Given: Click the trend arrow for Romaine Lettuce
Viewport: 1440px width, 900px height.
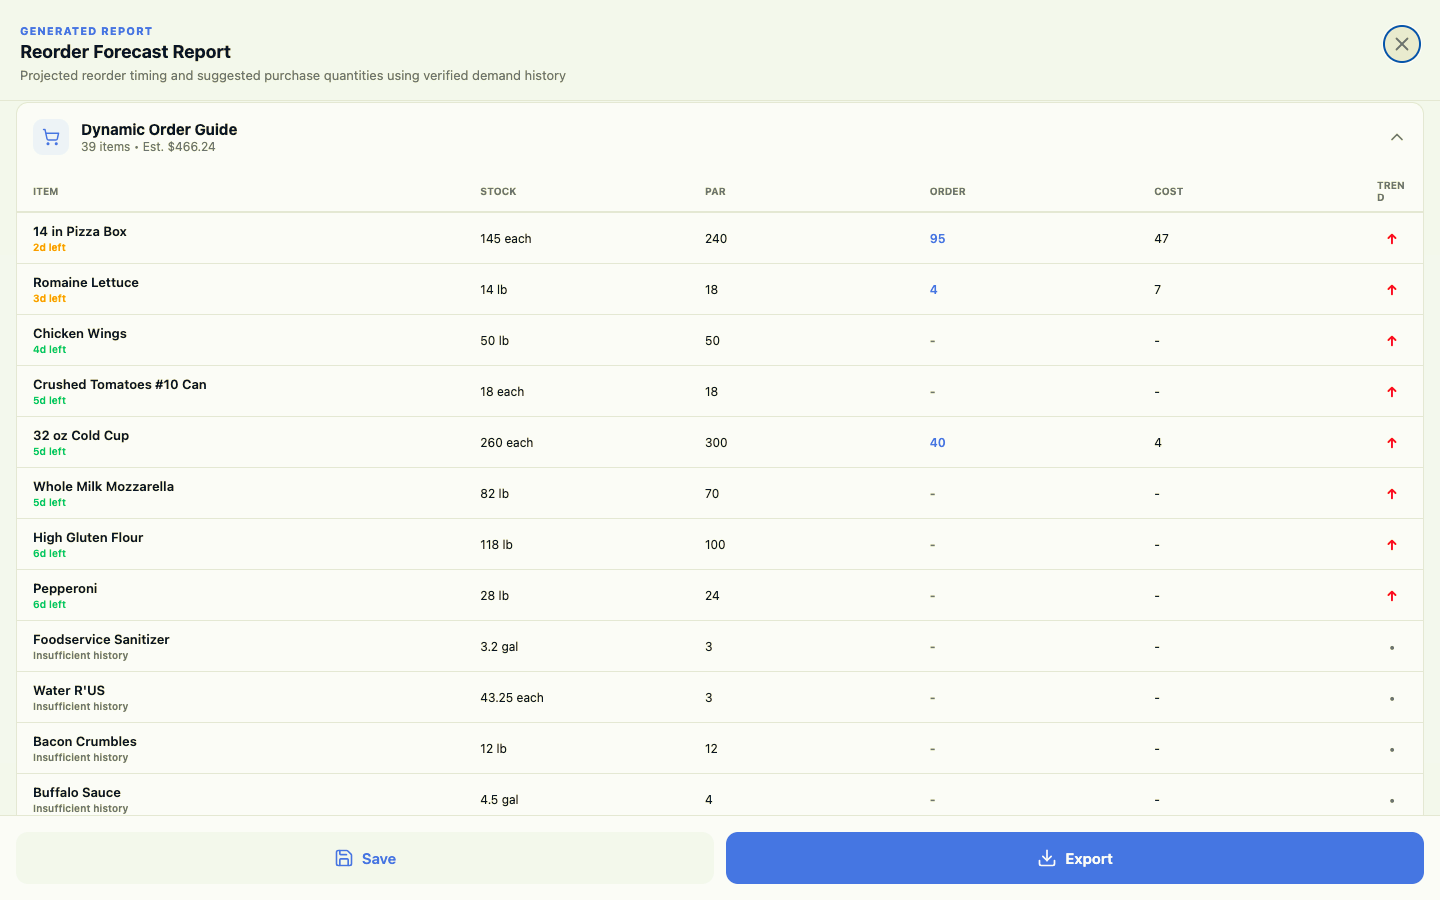Looking at the screenshot, I should click(1391, 290).
